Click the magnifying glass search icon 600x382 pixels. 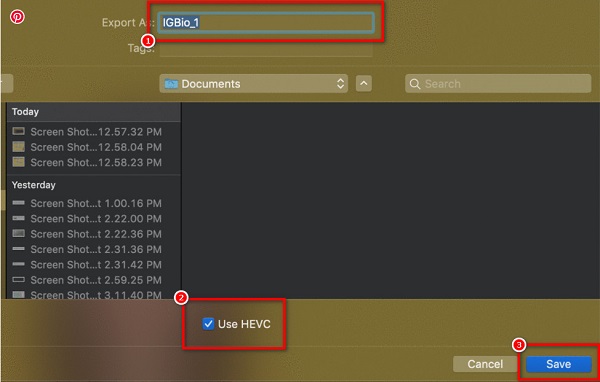click(x=415, y=84)
